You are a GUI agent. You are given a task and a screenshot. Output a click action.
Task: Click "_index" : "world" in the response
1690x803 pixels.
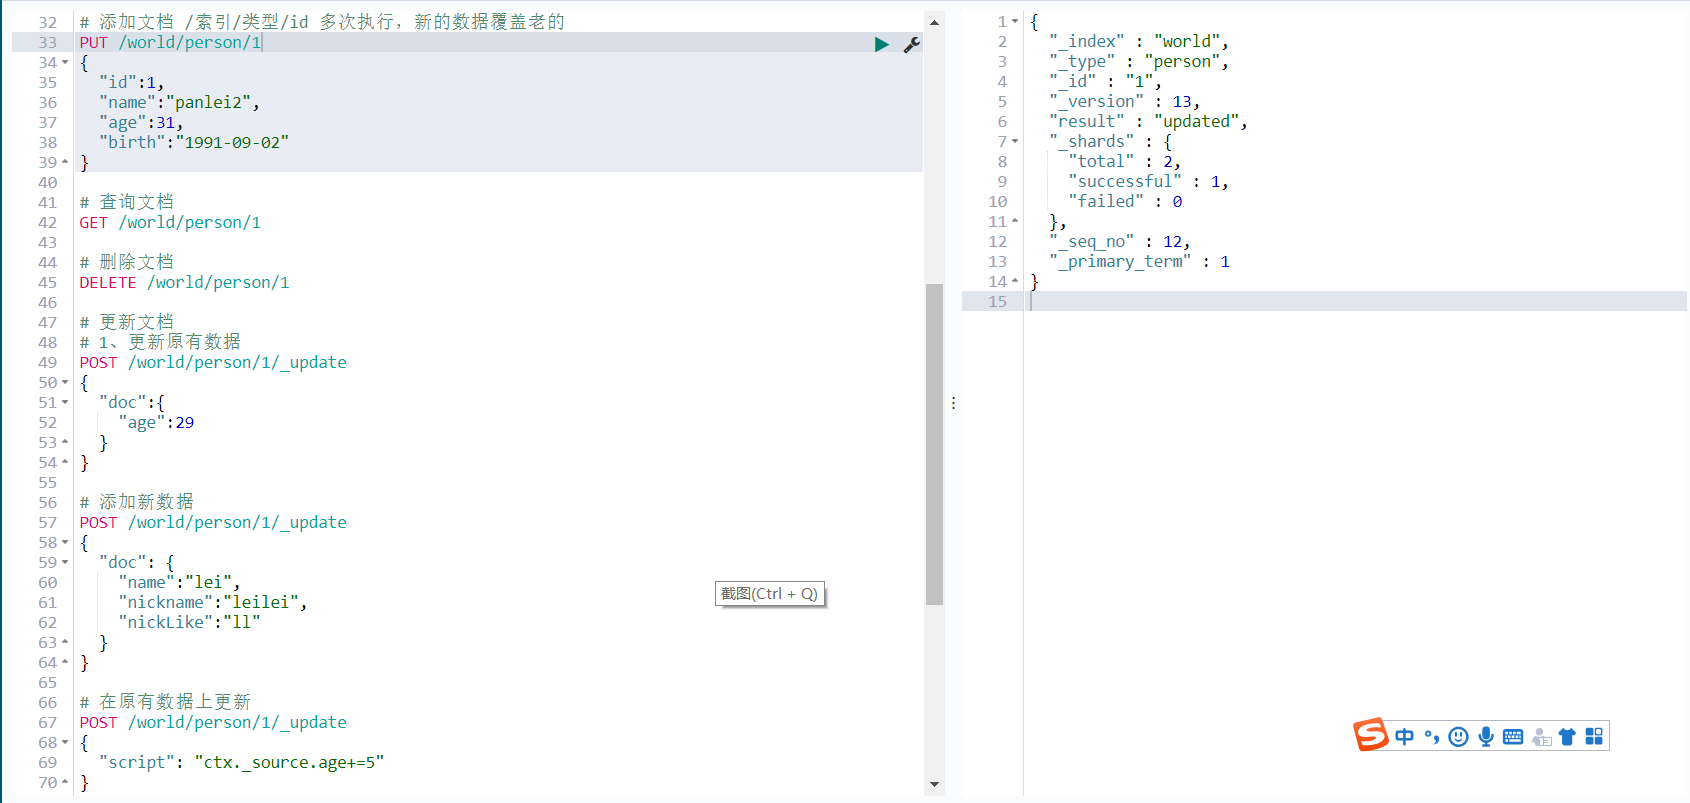(x=1139, y=41)
